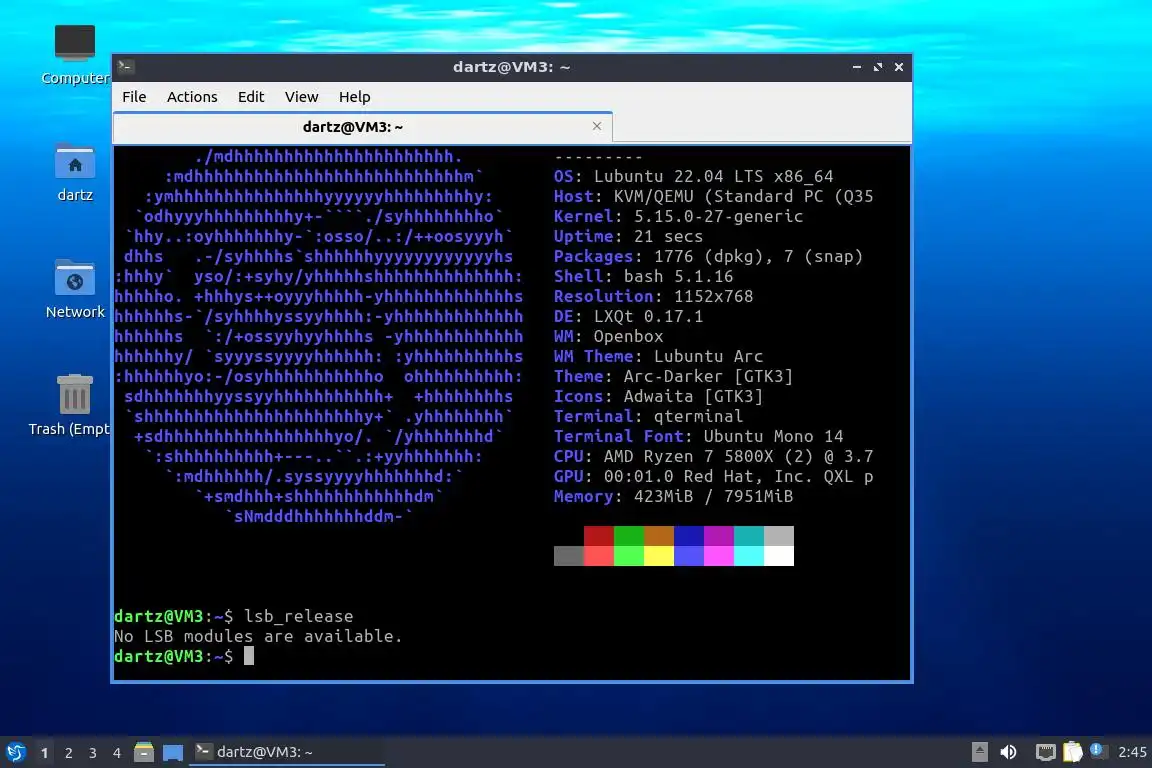Viewport: 1152px width, 768px height.
Task: Open the Lubuntu application menu
Action: [x=15, y=752]
